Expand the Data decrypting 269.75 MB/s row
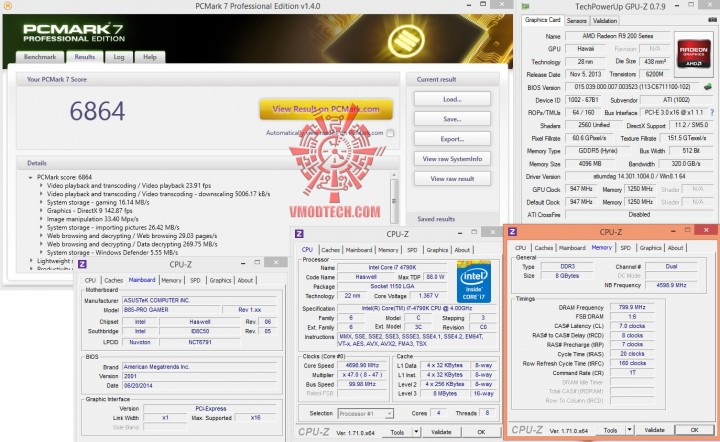The height and width of the screenshot is (442, 720). point(41,244)
